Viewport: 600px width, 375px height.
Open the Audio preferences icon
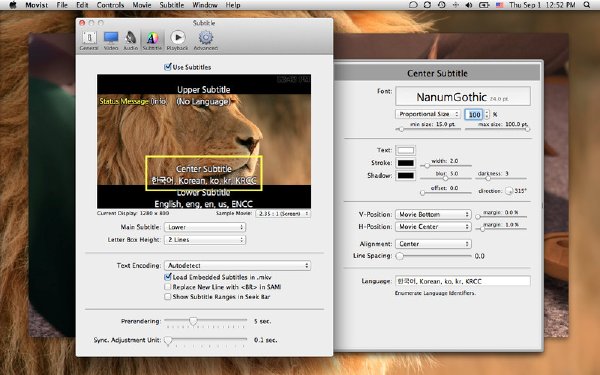point(130,41)
